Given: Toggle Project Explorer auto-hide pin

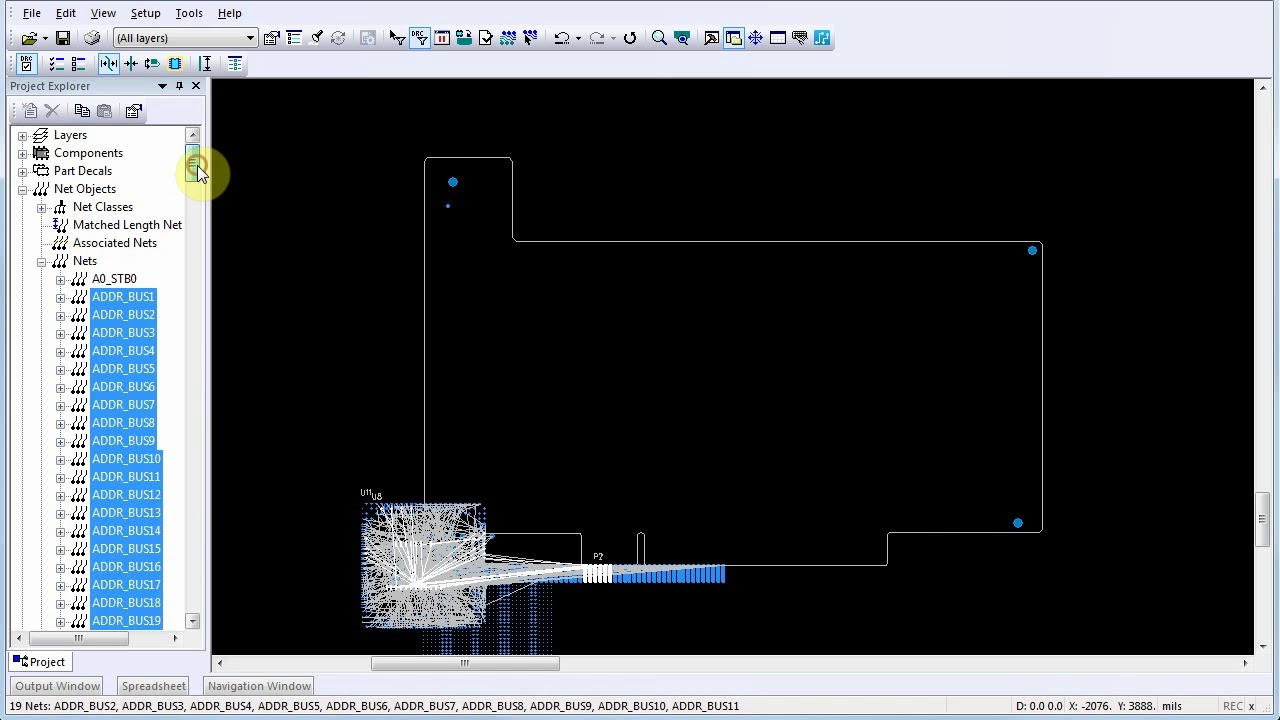Looking at the screenshot, I should coord(179,86).
